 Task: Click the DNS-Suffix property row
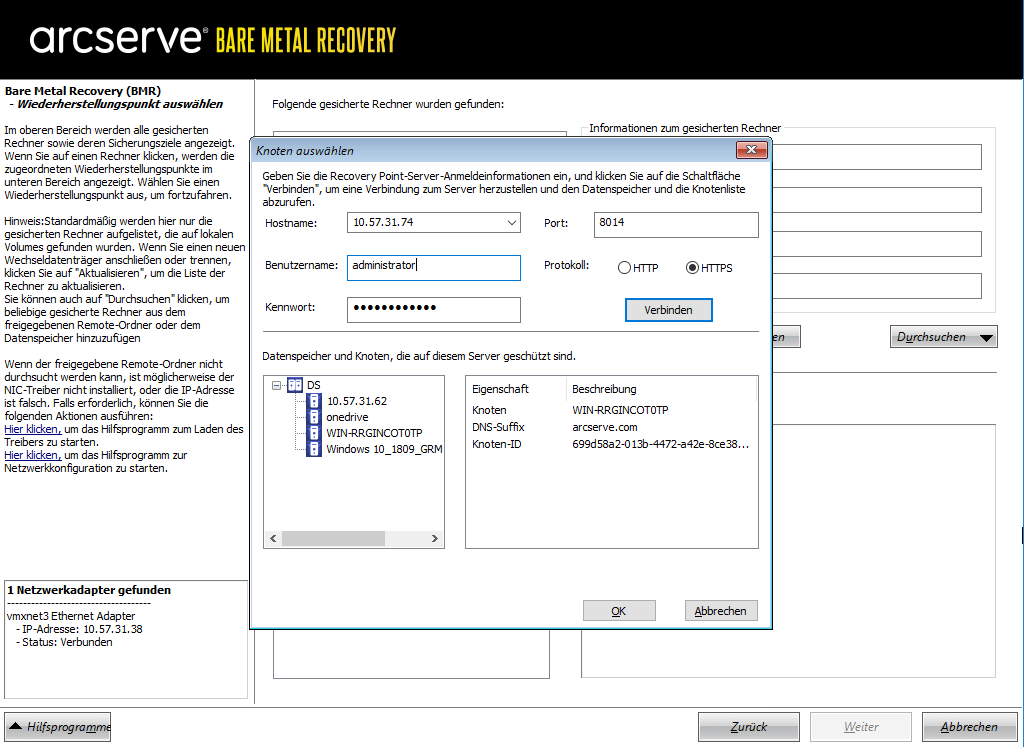[x=612, y=427]
